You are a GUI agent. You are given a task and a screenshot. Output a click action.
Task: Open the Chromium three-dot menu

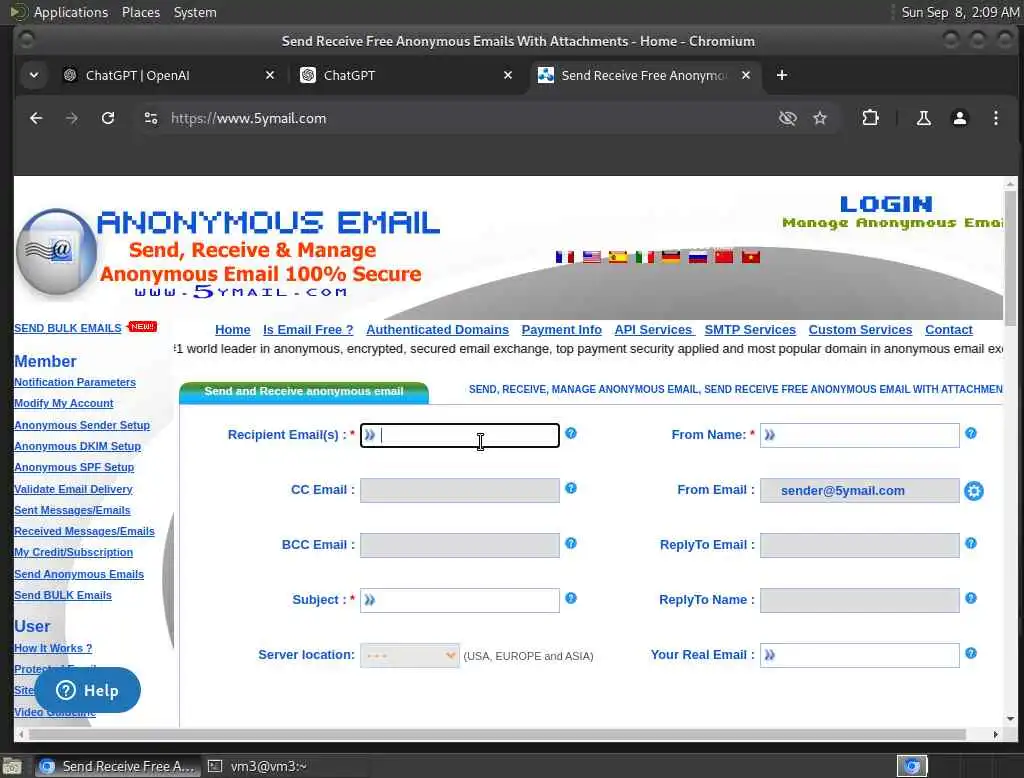pyautogui.click(x=995, y=118)
